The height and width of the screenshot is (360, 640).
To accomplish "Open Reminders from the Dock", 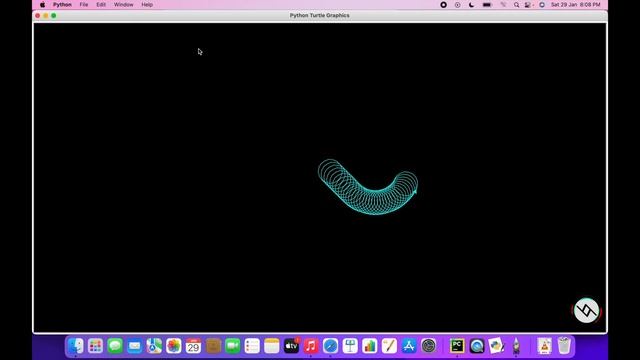I will point(252,346).
